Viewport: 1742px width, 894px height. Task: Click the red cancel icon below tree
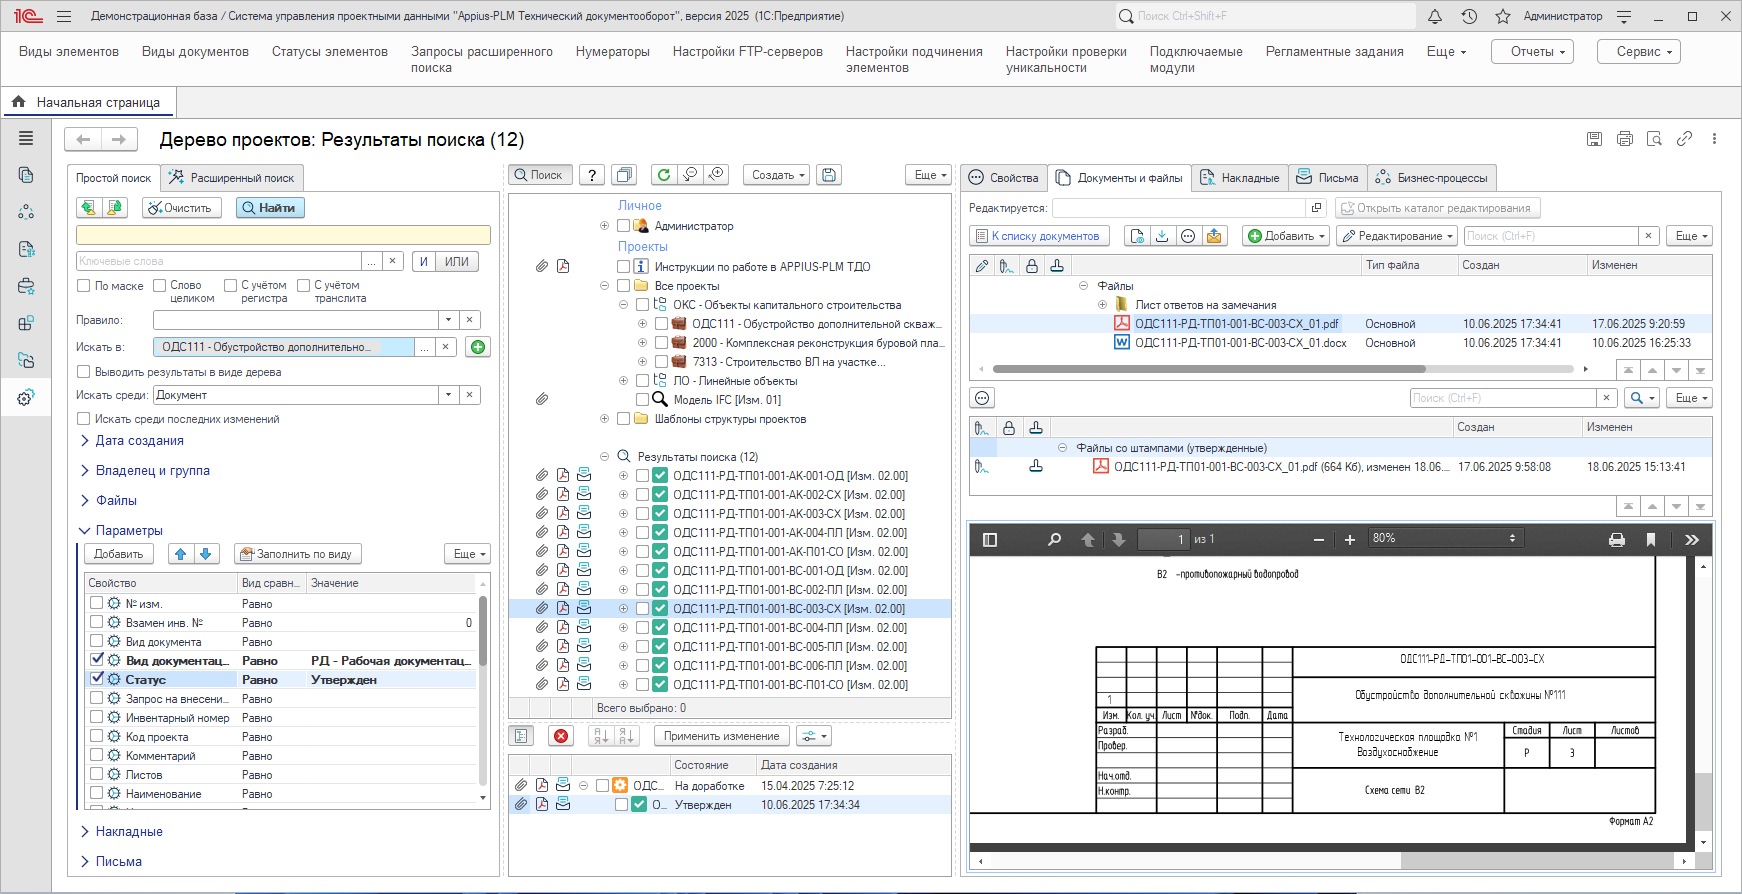(562, 736)
